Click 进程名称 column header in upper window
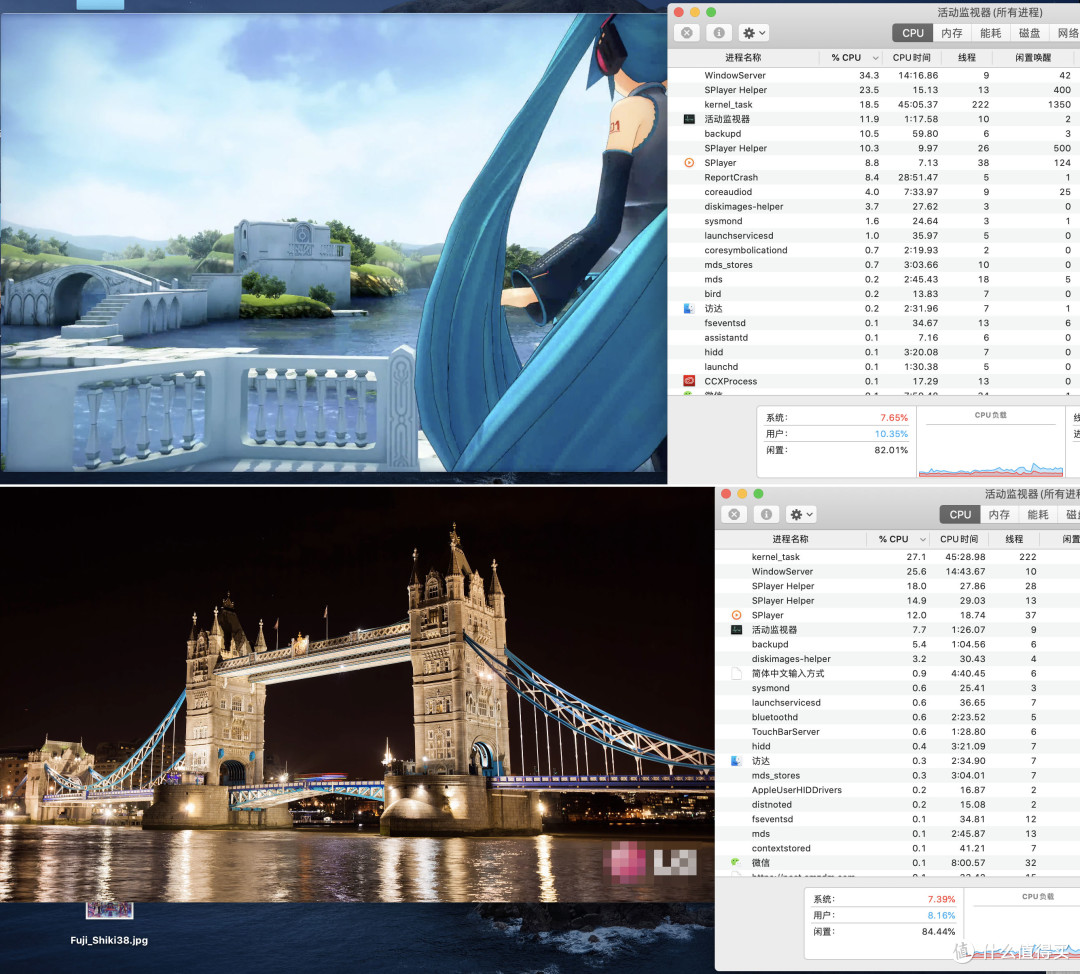Screen dimensions: 1080x974 pos(743,58)
